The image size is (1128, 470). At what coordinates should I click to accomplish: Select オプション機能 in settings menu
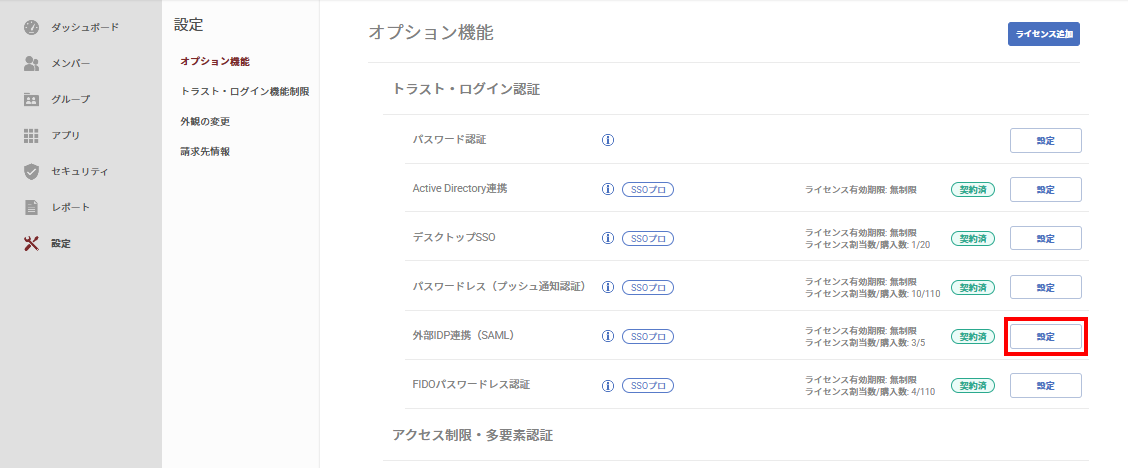[x=215, y=61]
